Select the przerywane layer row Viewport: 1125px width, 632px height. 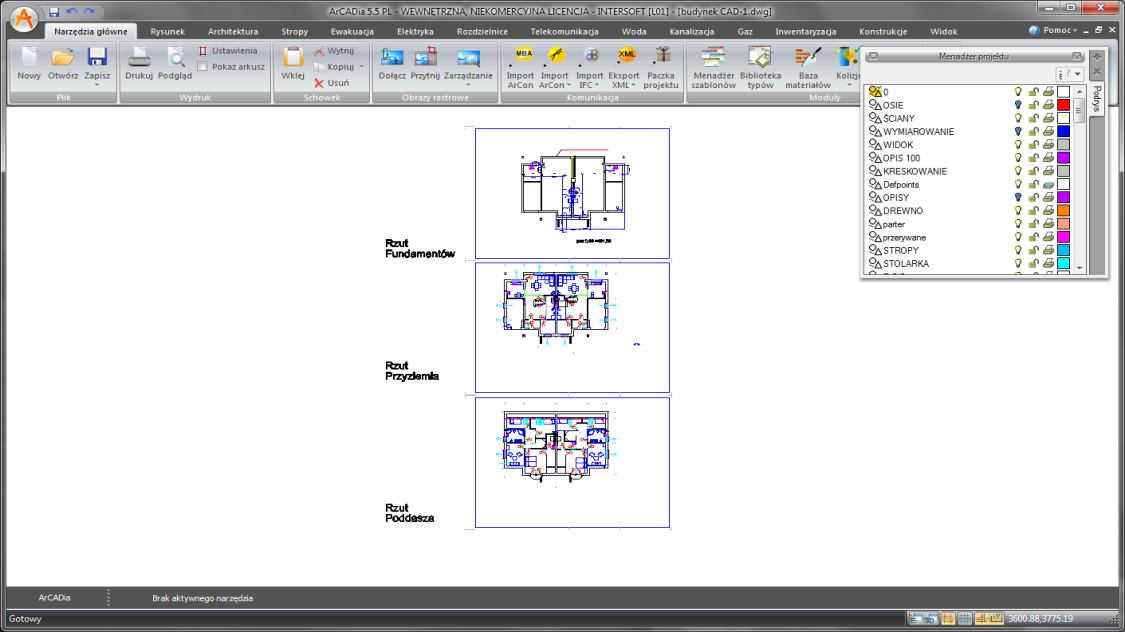click(969, 237)
